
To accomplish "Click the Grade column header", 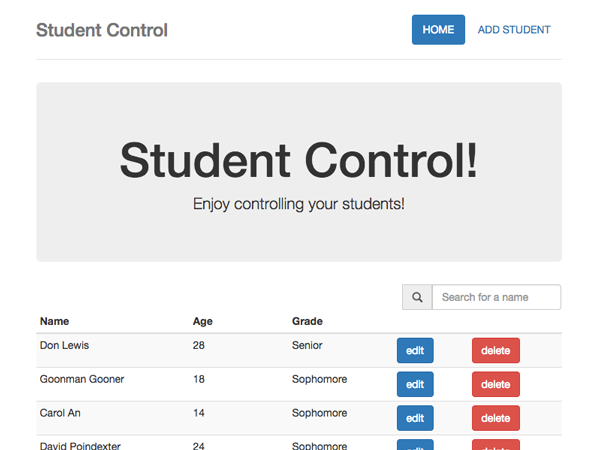I will pyautogui.click(x=307, y=321).
